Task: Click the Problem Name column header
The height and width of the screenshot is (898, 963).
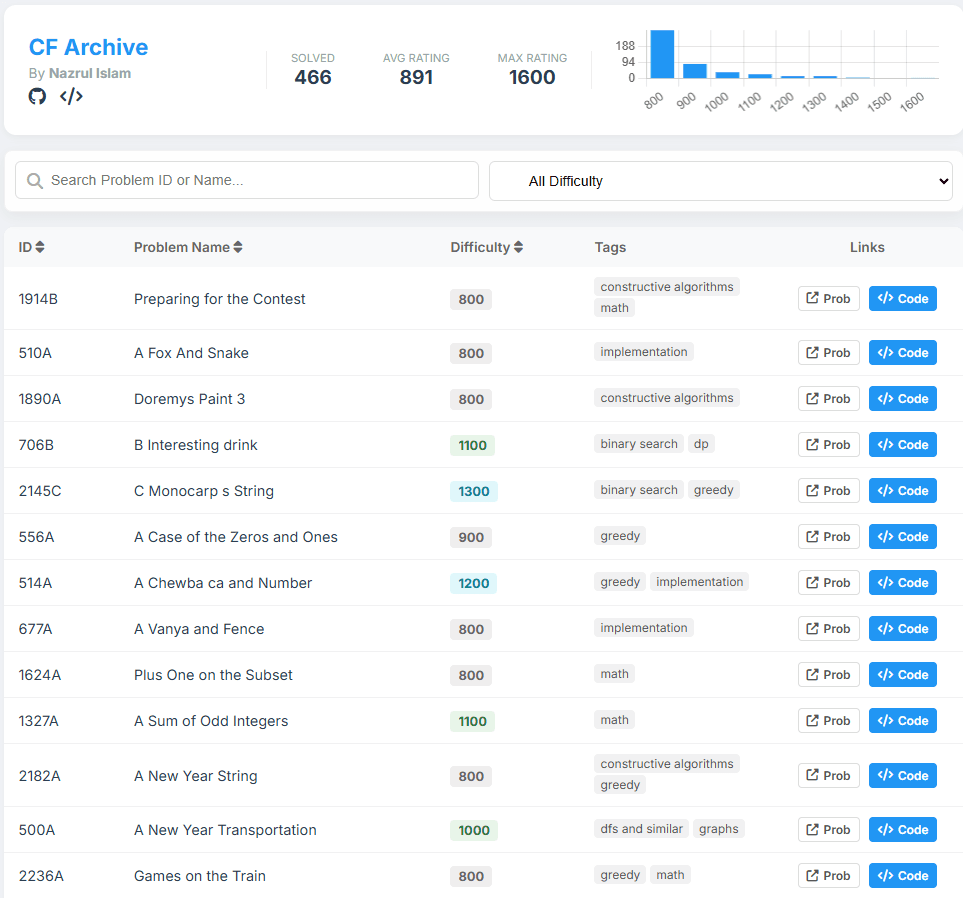Action: (188, 247)
